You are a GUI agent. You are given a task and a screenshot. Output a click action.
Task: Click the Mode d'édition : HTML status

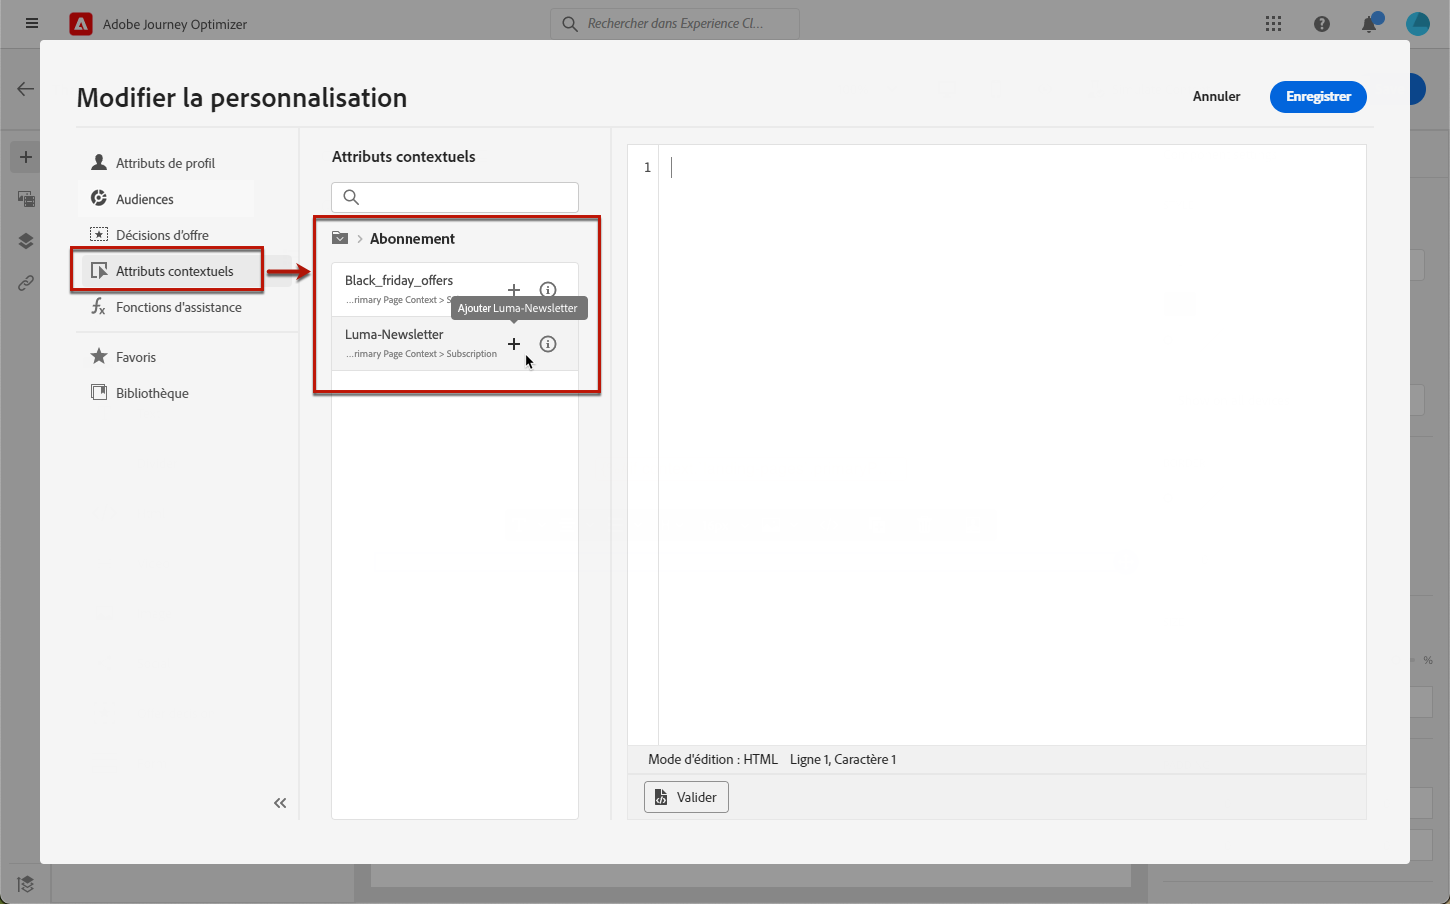[713, 759]
